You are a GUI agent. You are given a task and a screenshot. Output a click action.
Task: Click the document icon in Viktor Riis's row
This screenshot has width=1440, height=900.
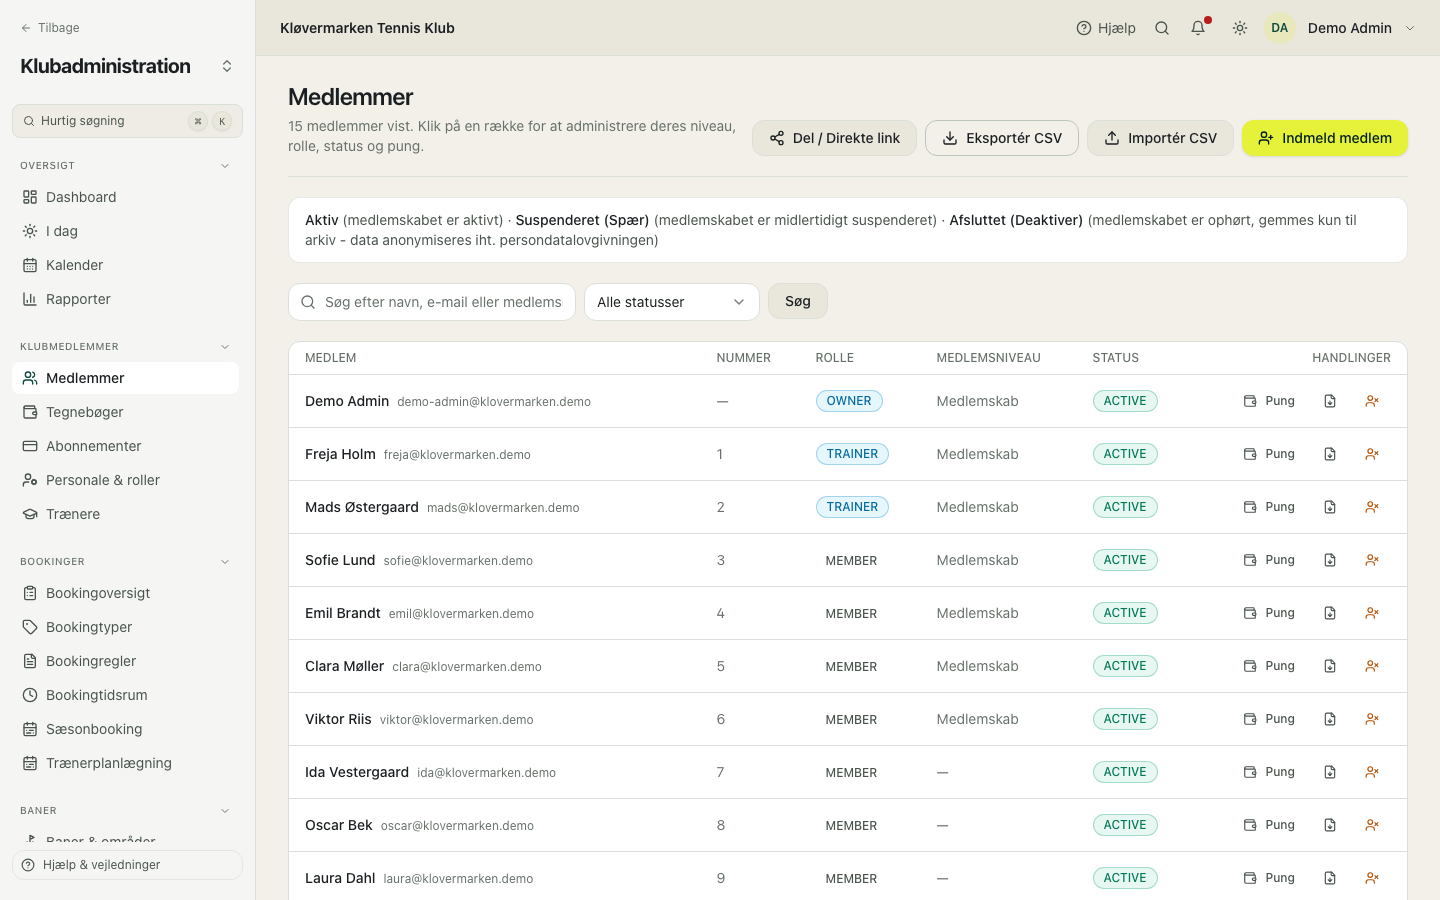(x=1330, y=719)
